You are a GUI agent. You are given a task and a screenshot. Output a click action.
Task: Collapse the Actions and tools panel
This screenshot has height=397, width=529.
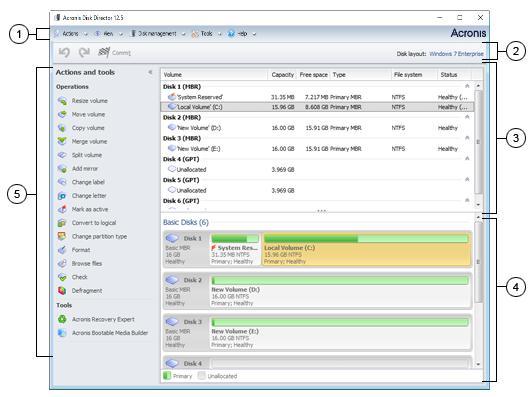[x=150, y=72]
